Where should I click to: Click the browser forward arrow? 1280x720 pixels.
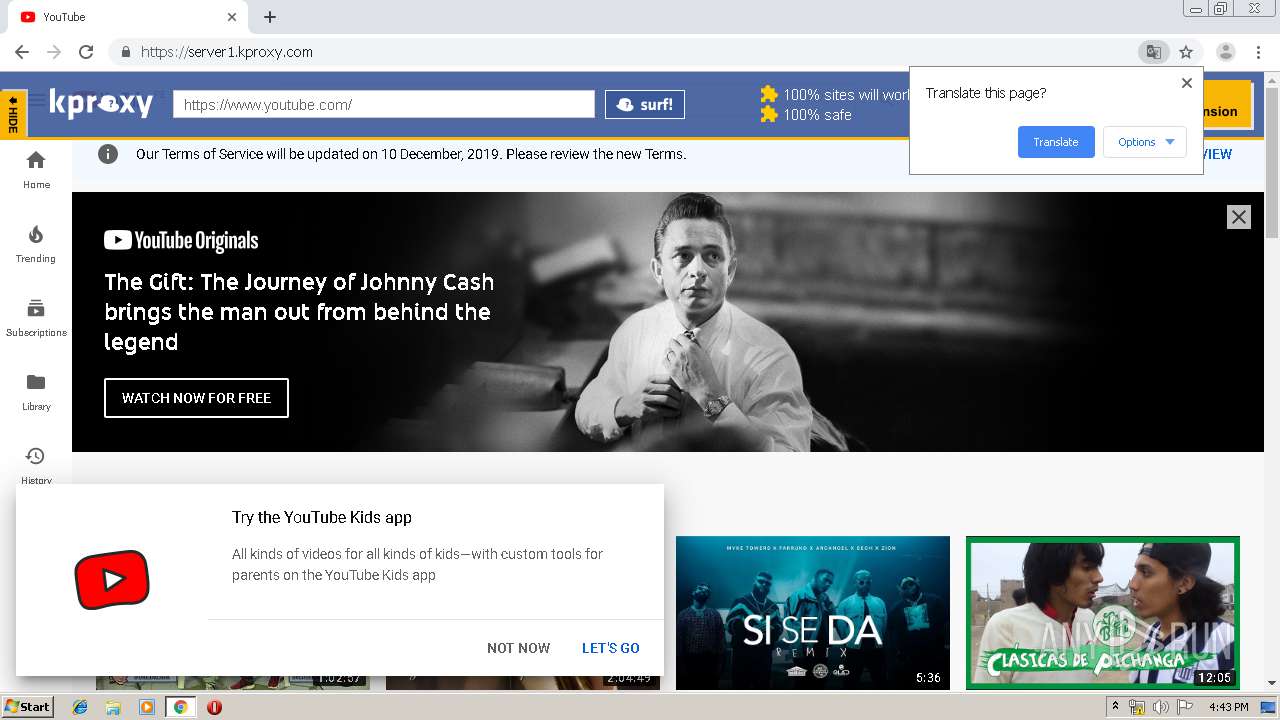click(54, 52)
